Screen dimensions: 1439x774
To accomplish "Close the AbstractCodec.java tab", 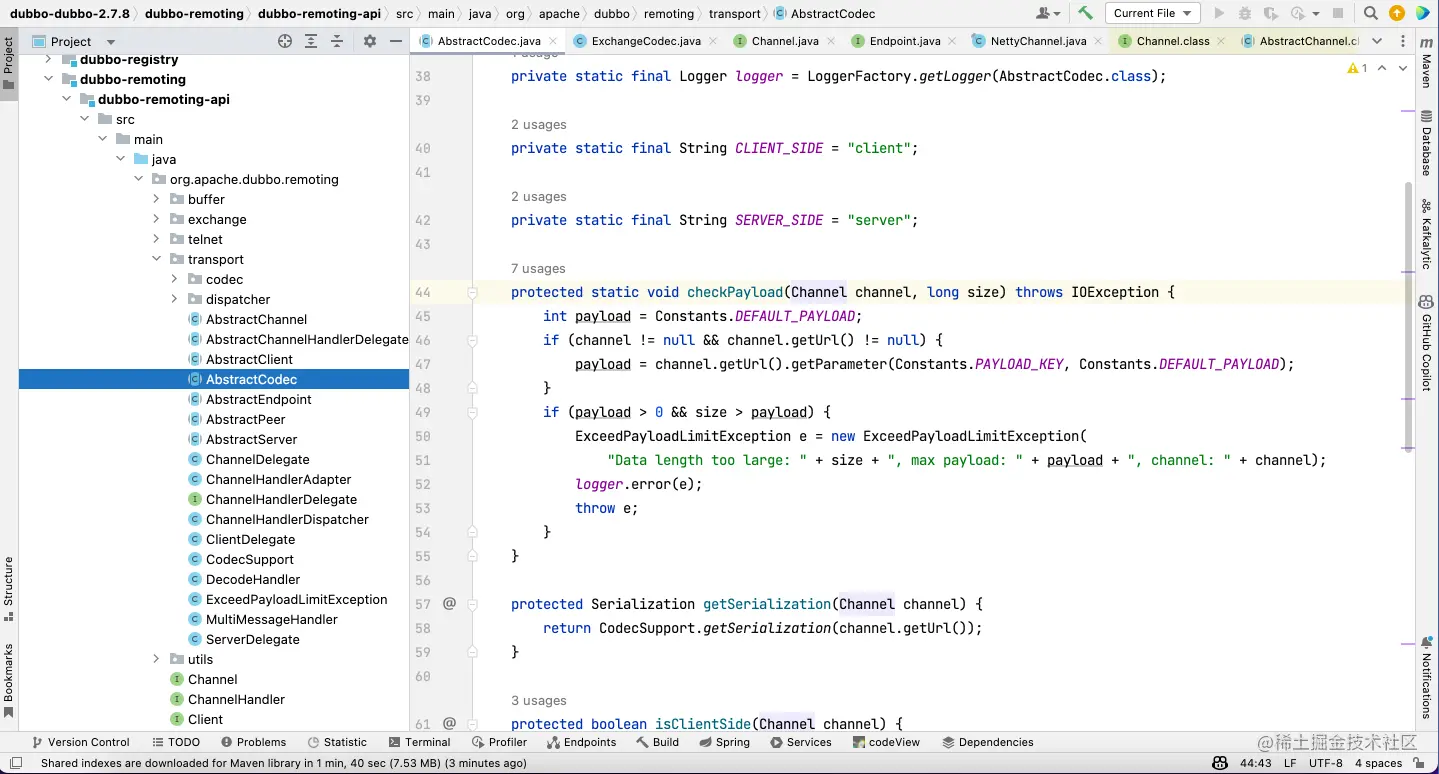I will [x=554, y=41].
